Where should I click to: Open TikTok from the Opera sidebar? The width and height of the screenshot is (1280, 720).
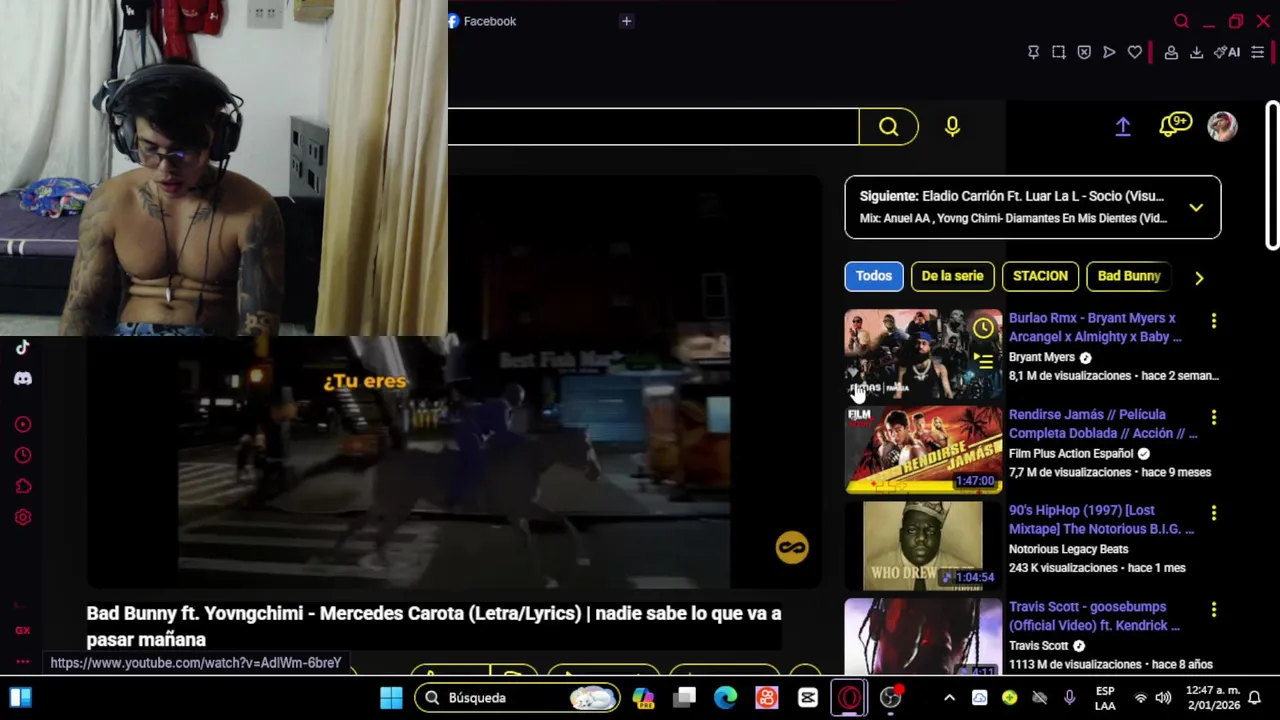[23, 347]
